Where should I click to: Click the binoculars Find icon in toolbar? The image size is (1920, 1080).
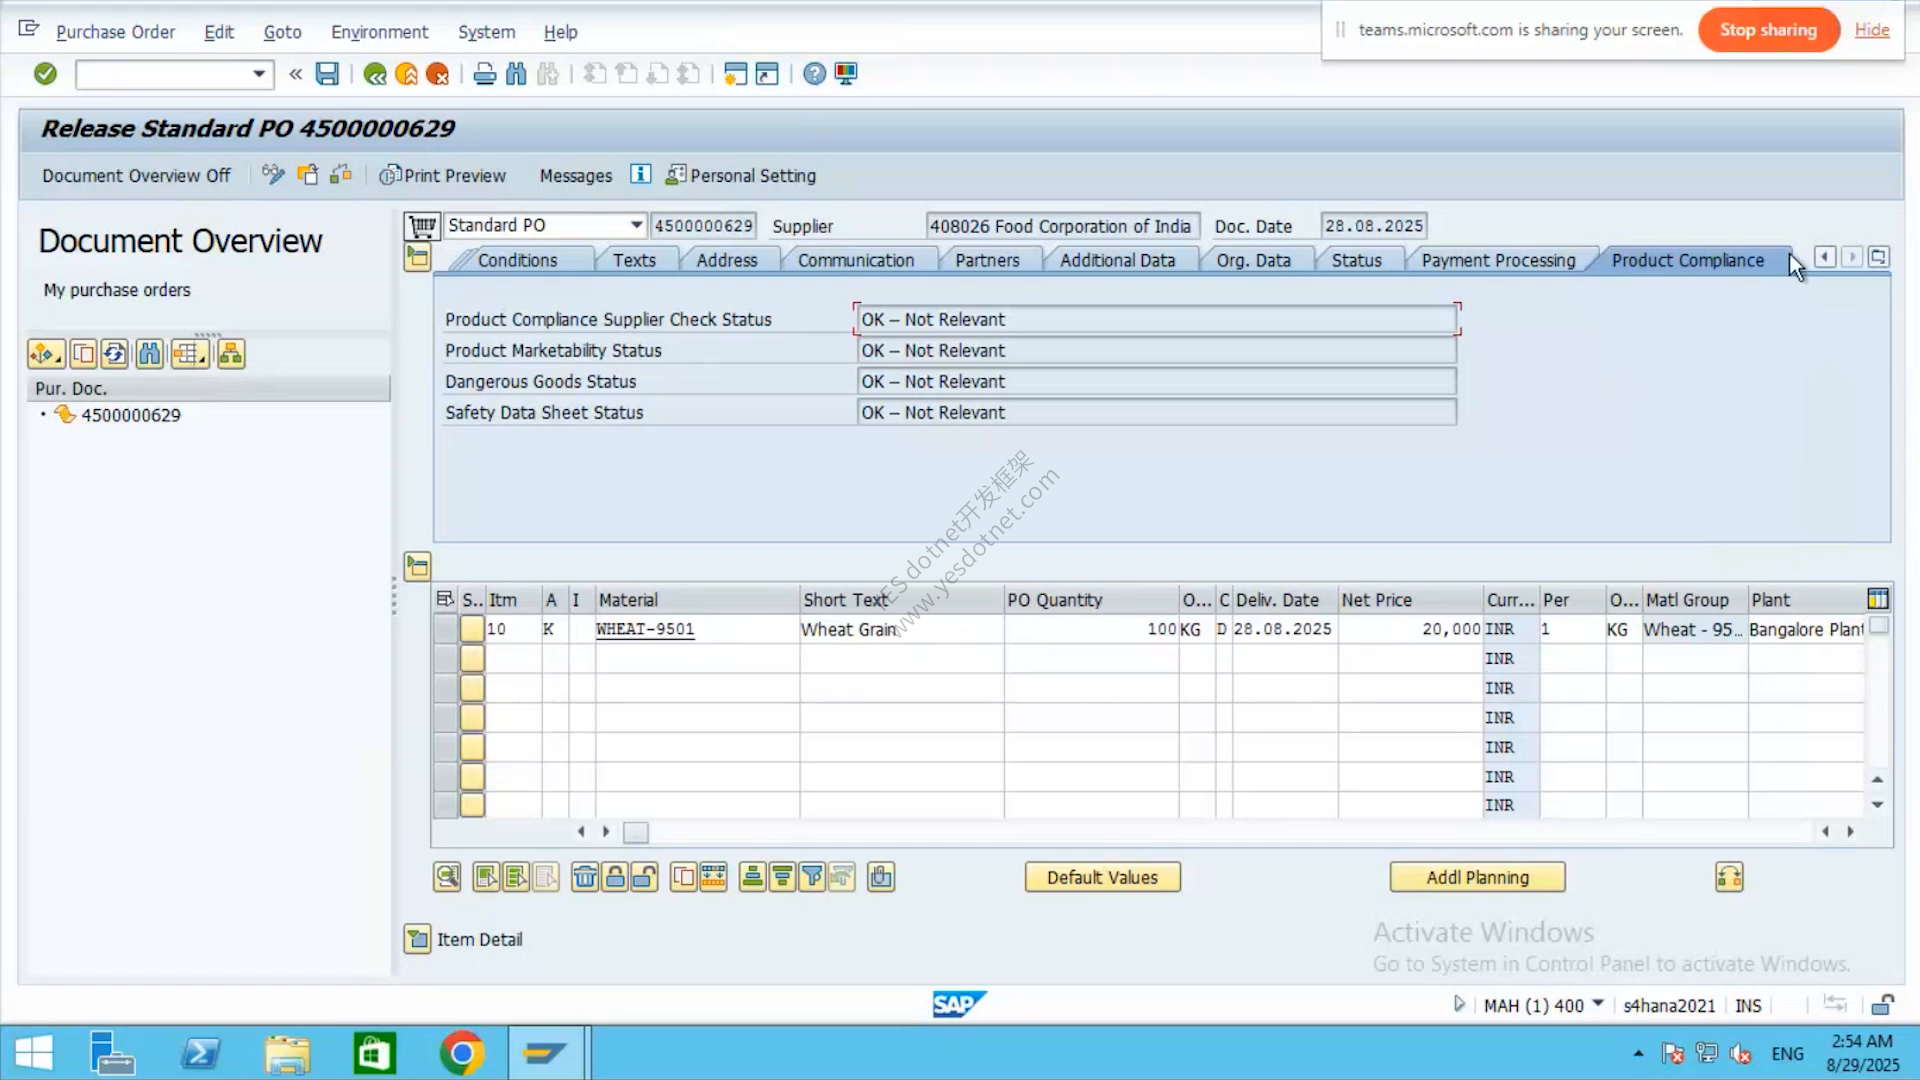pyautogui.click(x=516, y=73)
